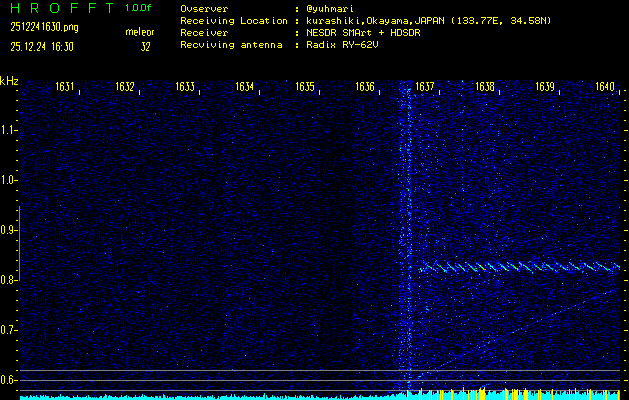This screenshot has width=629, height=400.
Task: Click the 1.0 kHz frequency axis label
Action: [9, 180]
